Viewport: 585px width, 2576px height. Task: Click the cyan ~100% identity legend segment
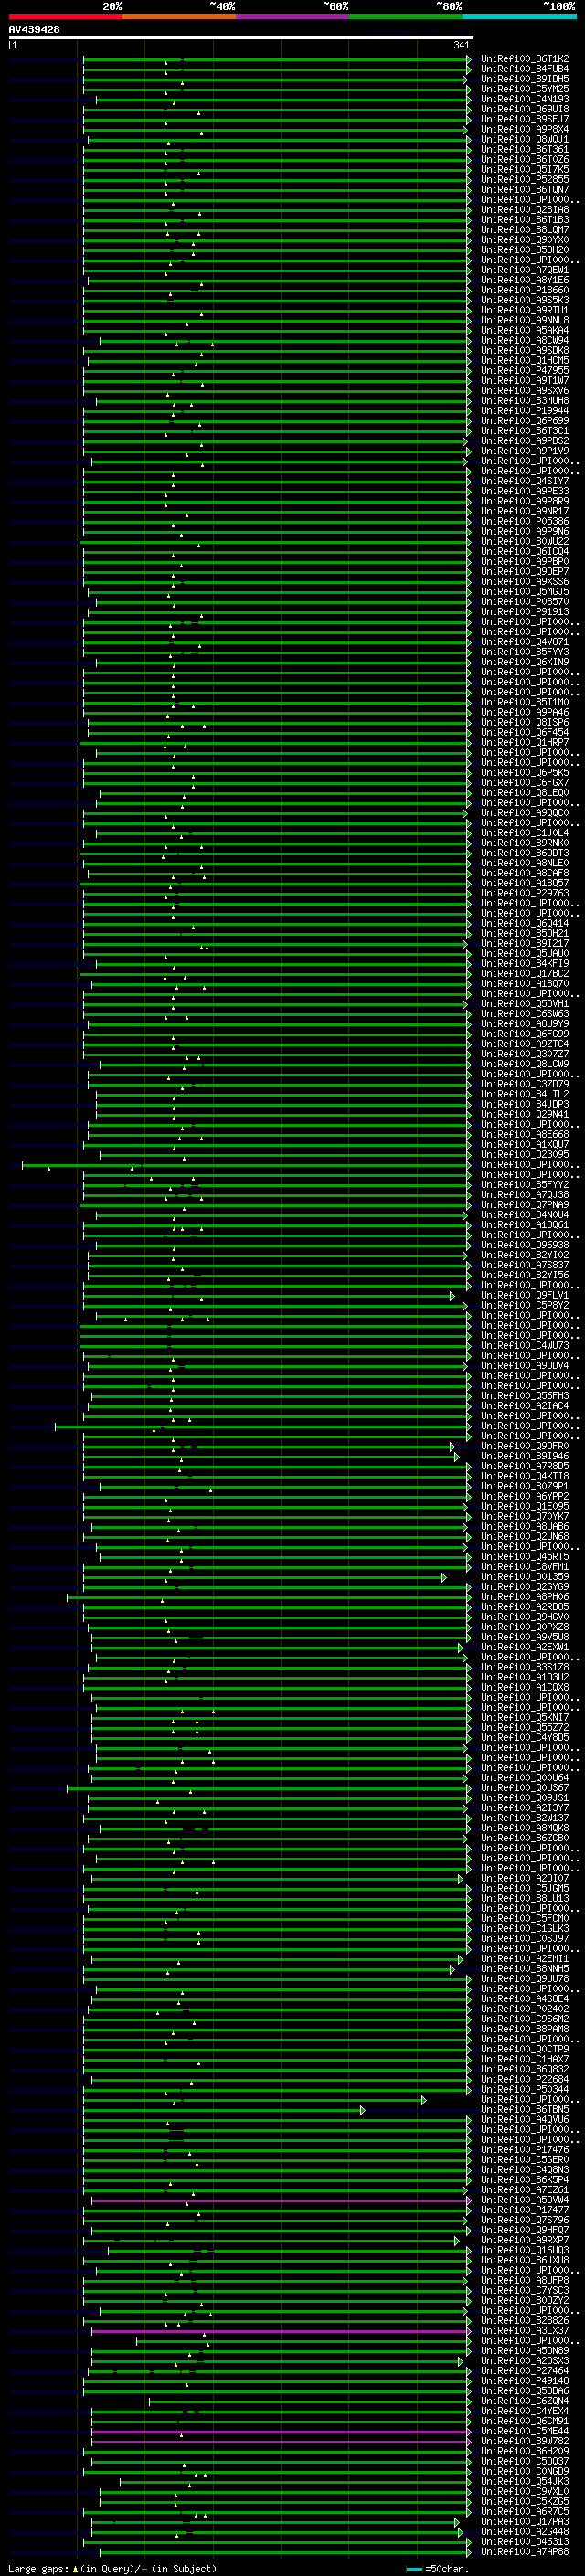click(x=519, y=16)
